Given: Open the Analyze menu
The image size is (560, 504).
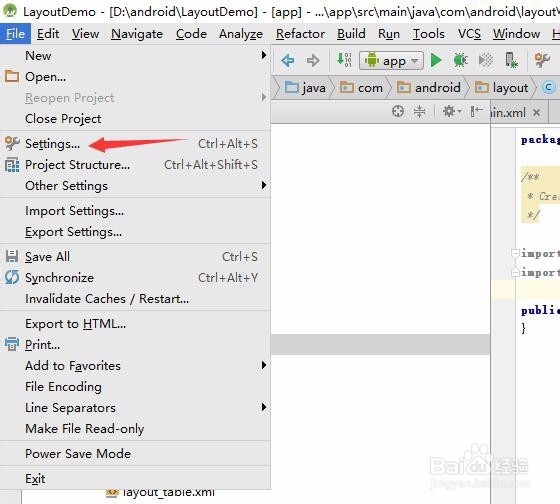Looking at the screenshot, I should (x=241, y=34).
